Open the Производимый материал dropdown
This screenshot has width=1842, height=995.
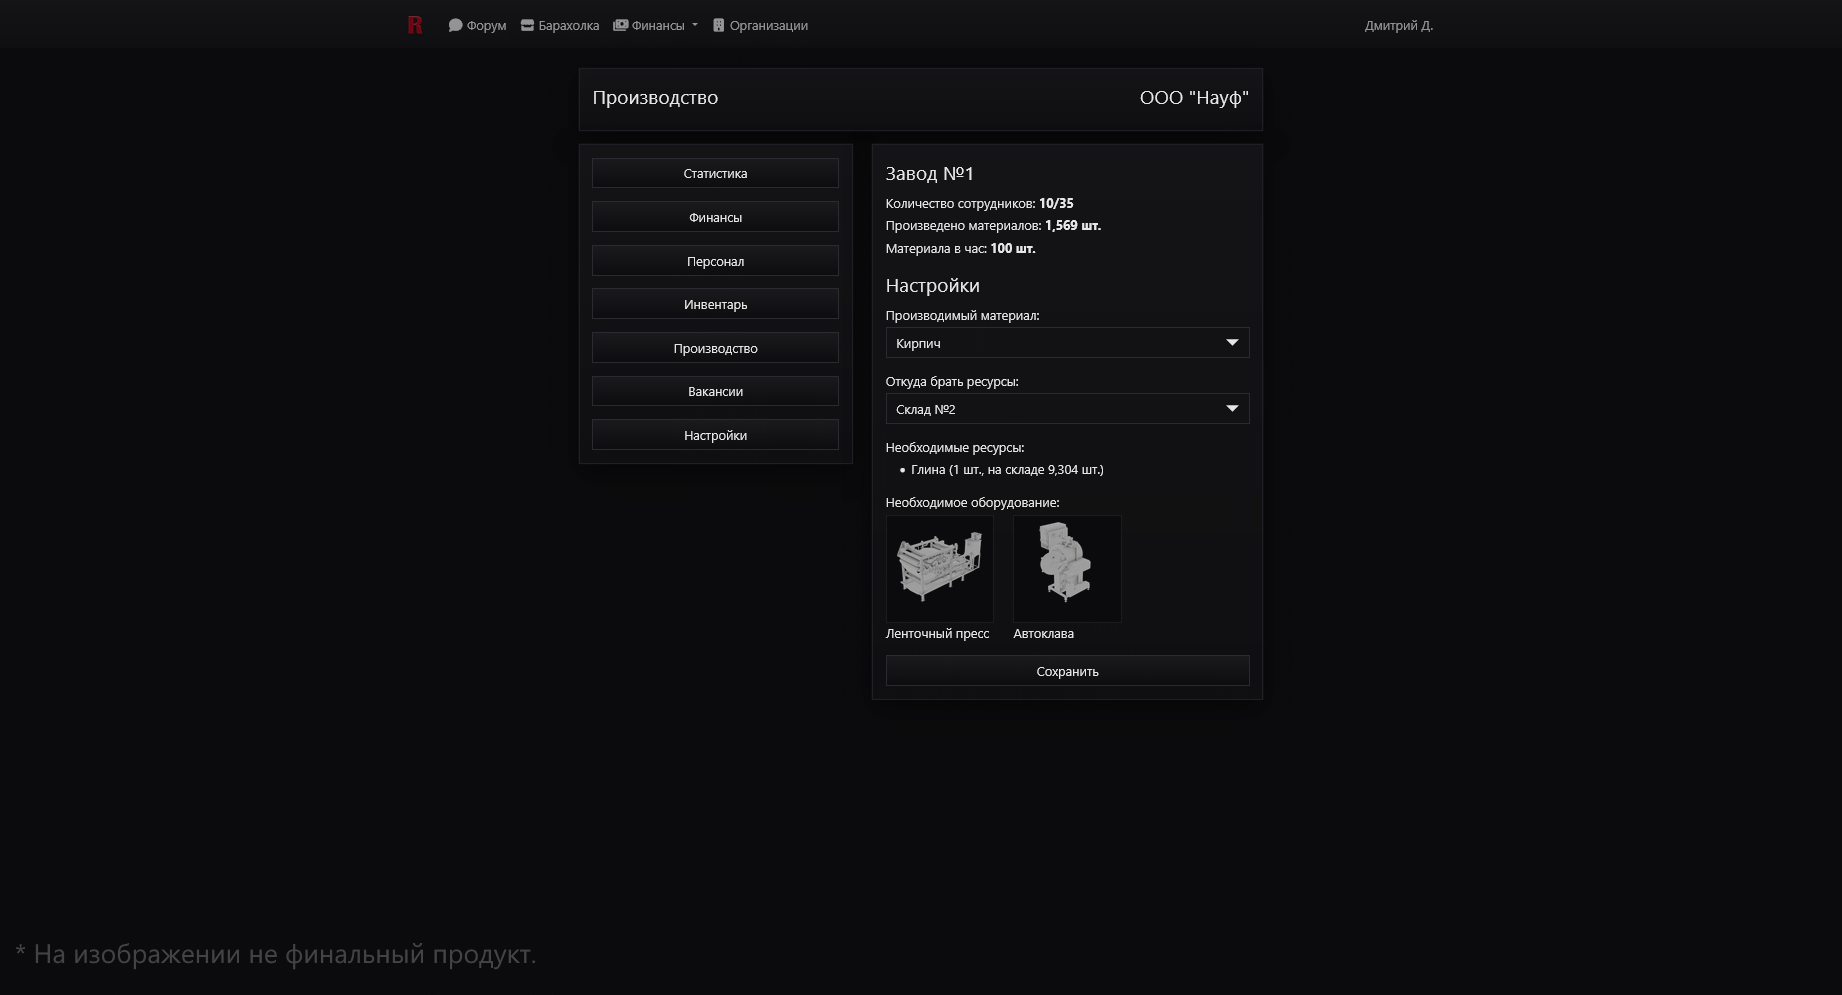[x=1067, y=343]
